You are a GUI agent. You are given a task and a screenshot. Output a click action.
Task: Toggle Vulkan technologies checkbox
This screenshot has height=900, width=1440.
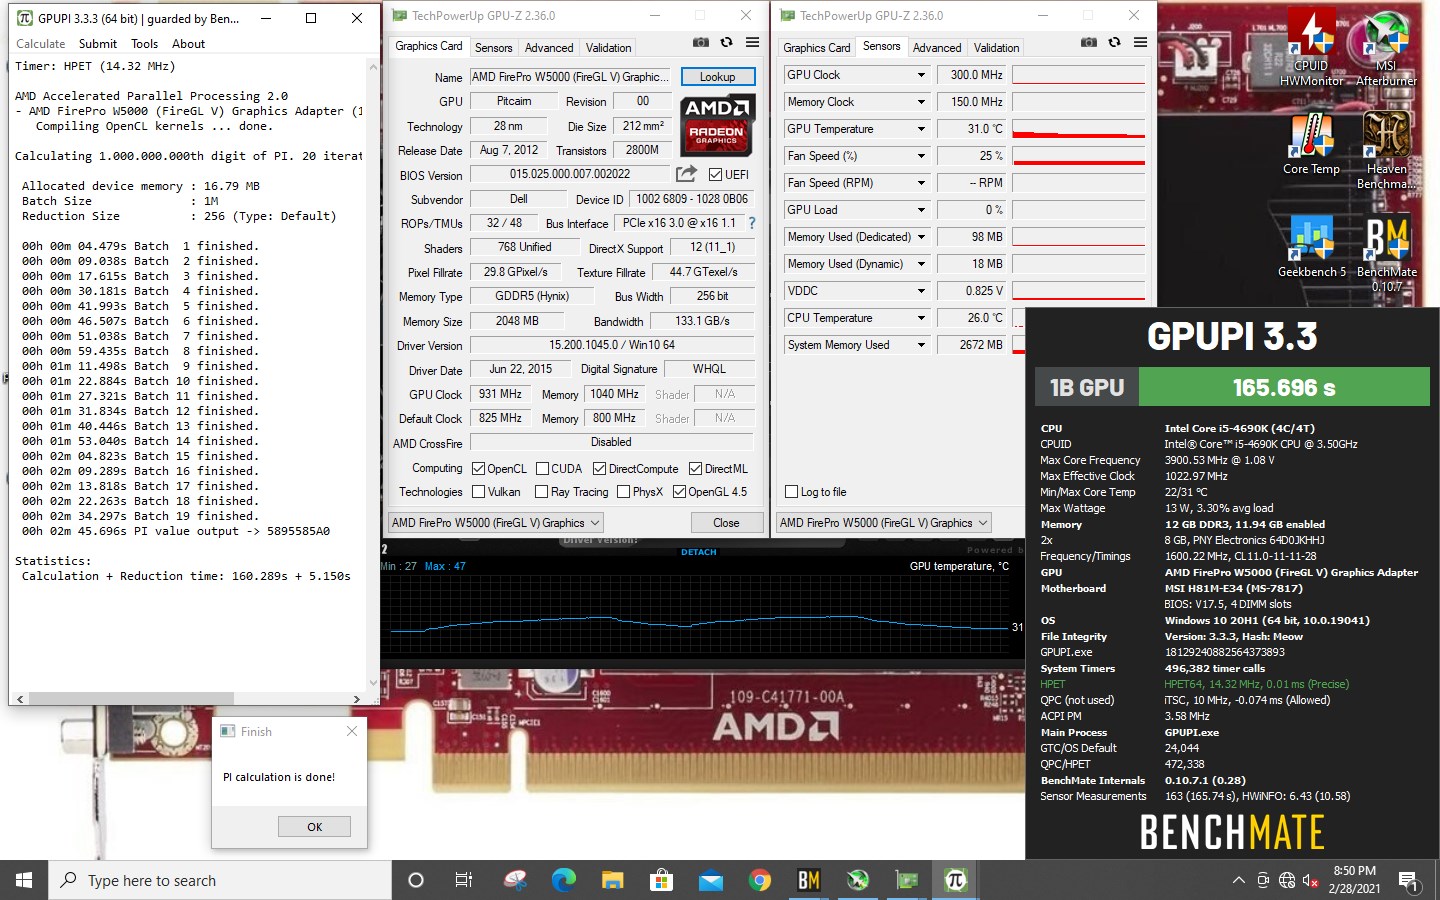coord(478,491)
